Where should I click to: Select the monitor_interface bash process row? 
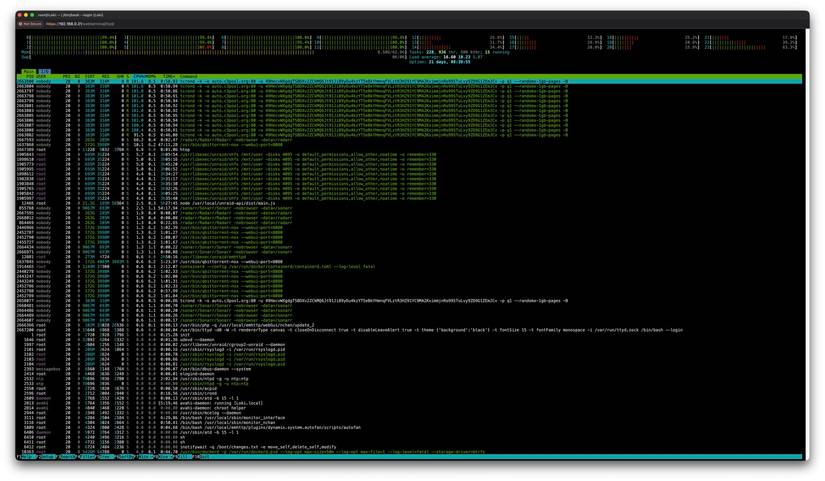(408, 418)
